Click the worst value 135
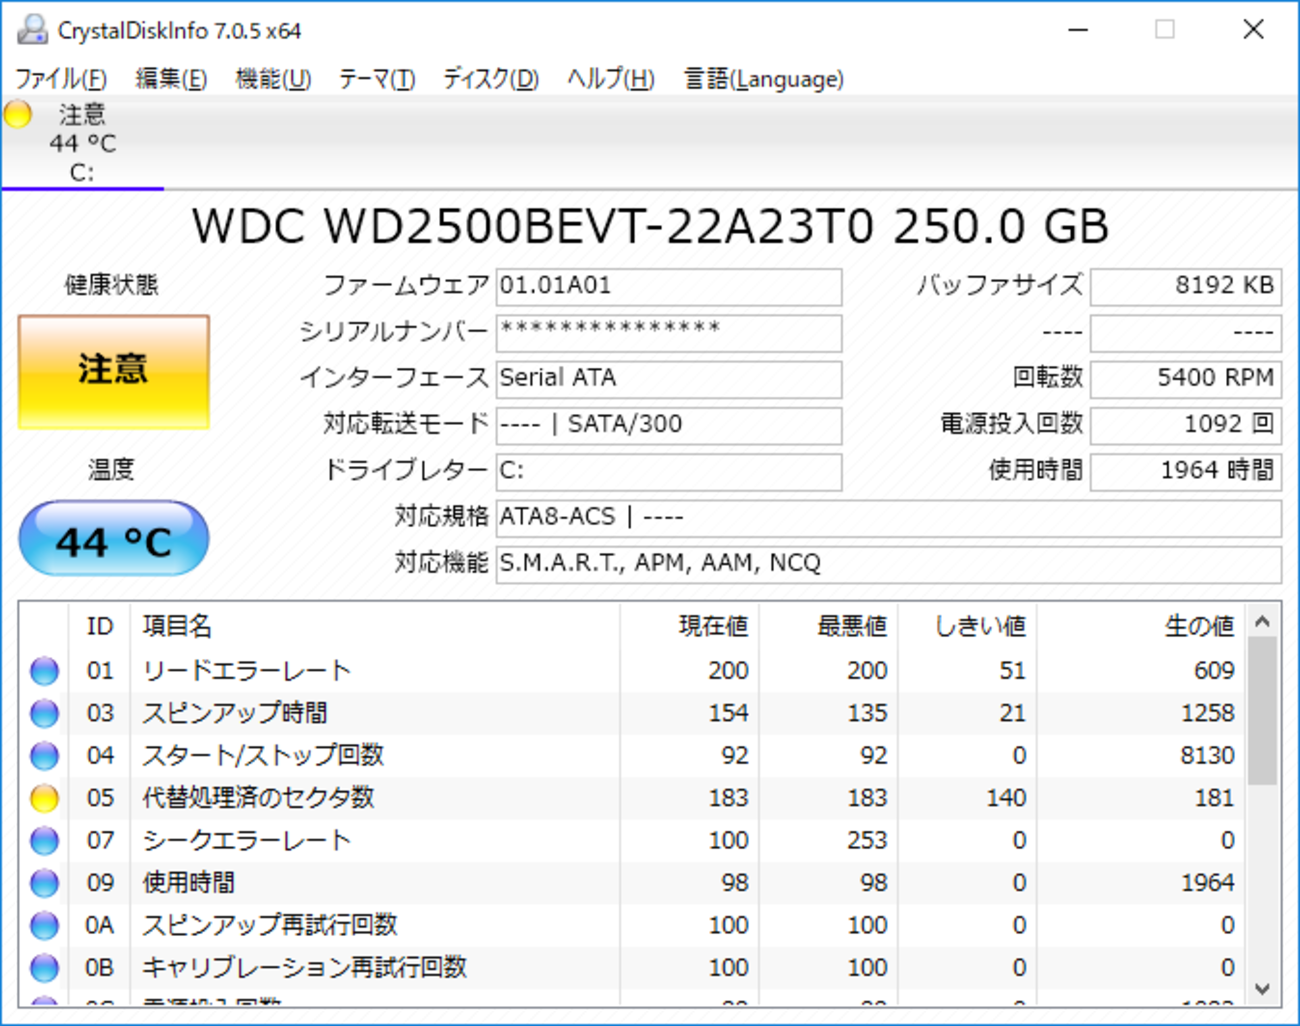This screenshot has width=1300, height=1026. (867, 713)
